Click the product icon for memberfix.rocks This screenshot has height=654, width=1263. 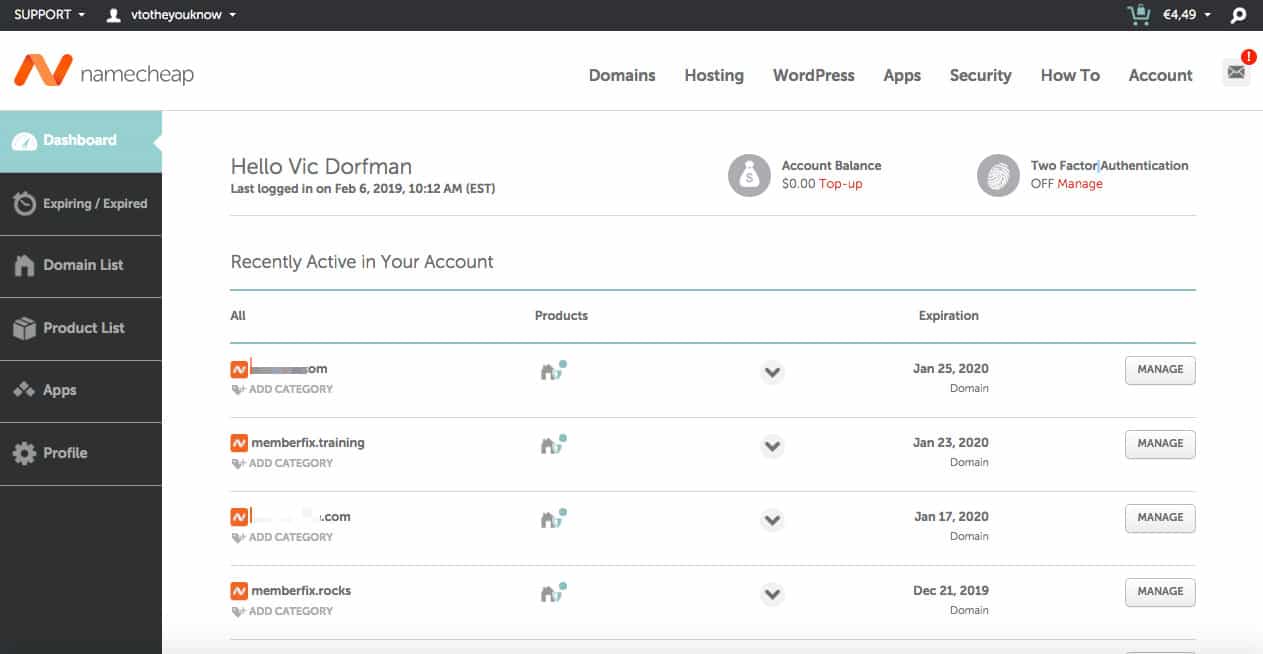(552, 593)
